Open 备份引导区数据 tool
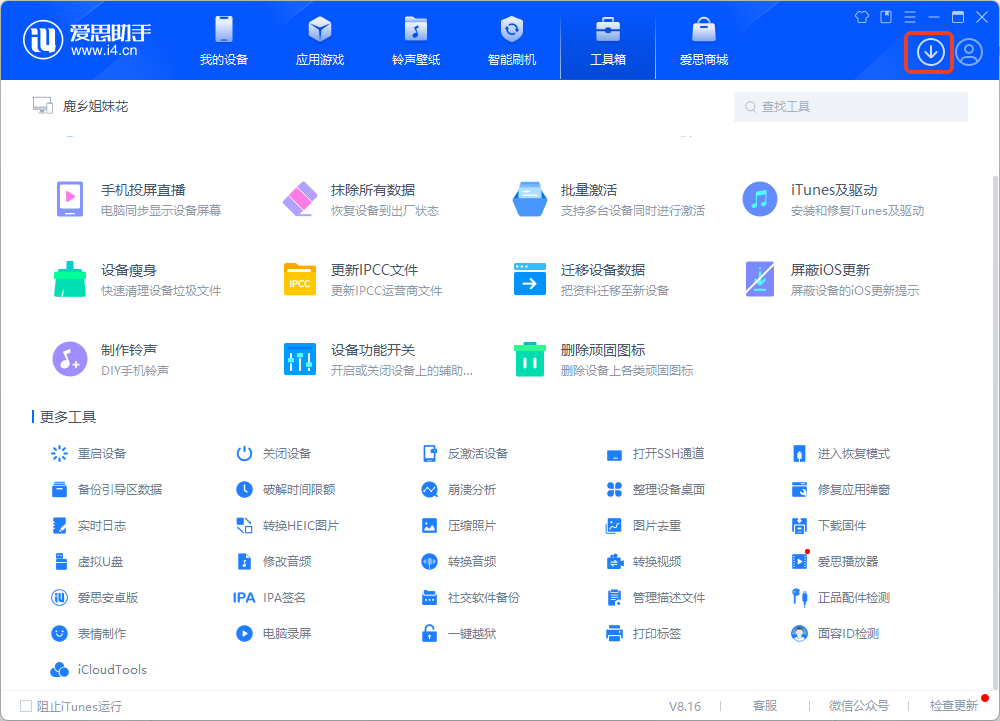 coord(107,490)
